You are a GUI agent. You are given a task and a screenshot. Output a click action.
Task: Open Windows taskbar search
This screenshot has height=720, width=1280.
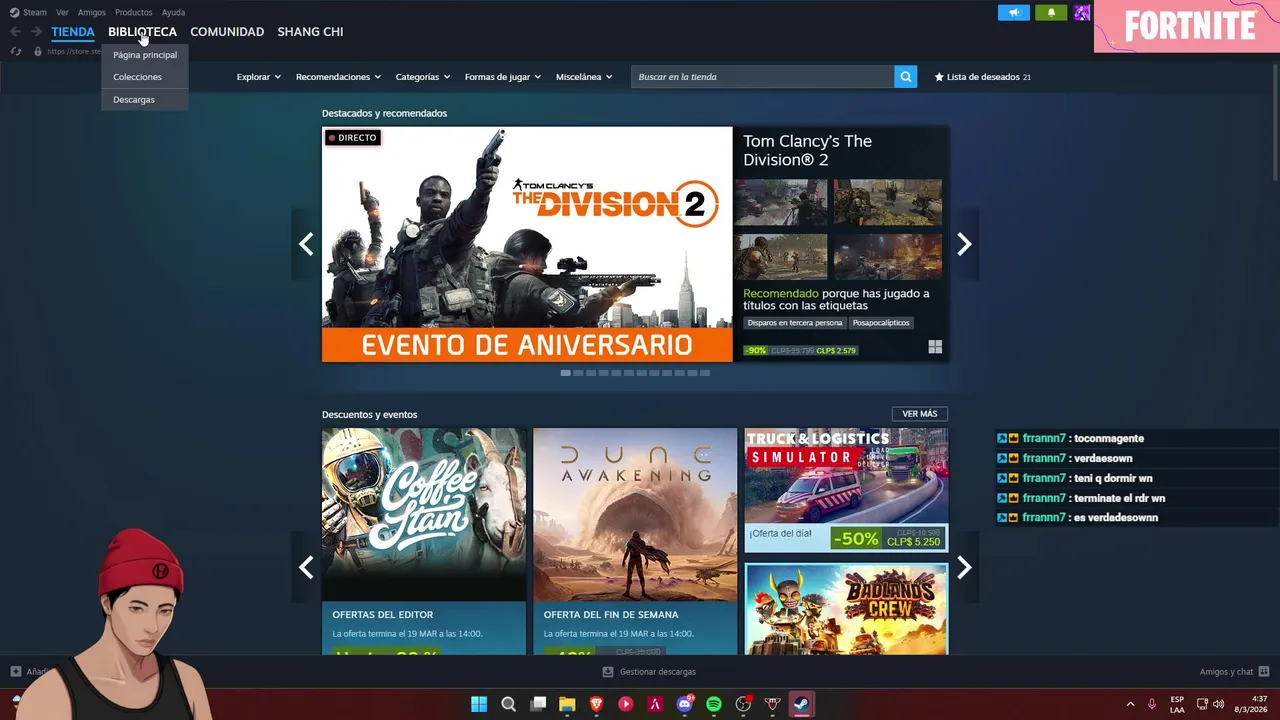(508, 704)
